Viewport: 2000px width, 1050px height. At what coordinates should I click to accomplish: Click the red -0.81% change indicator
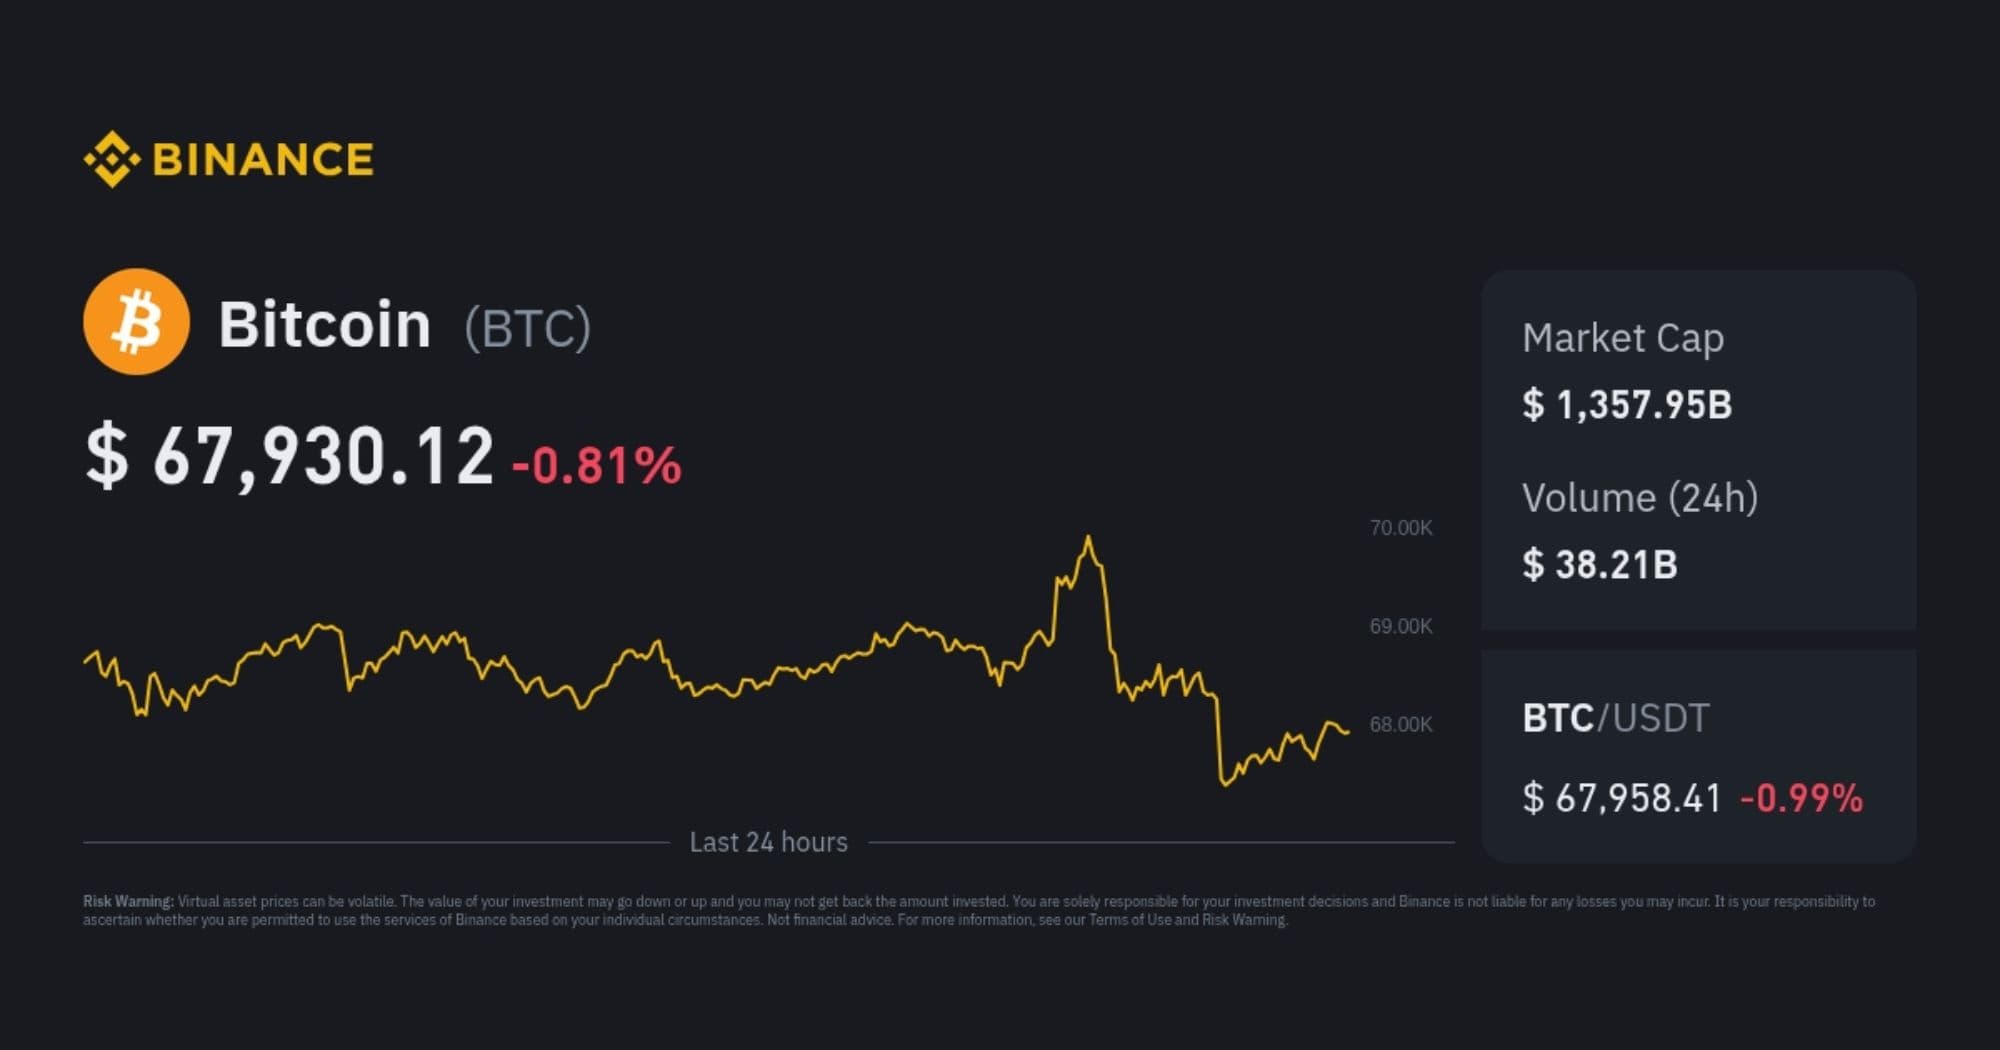(x=597, y=466)
